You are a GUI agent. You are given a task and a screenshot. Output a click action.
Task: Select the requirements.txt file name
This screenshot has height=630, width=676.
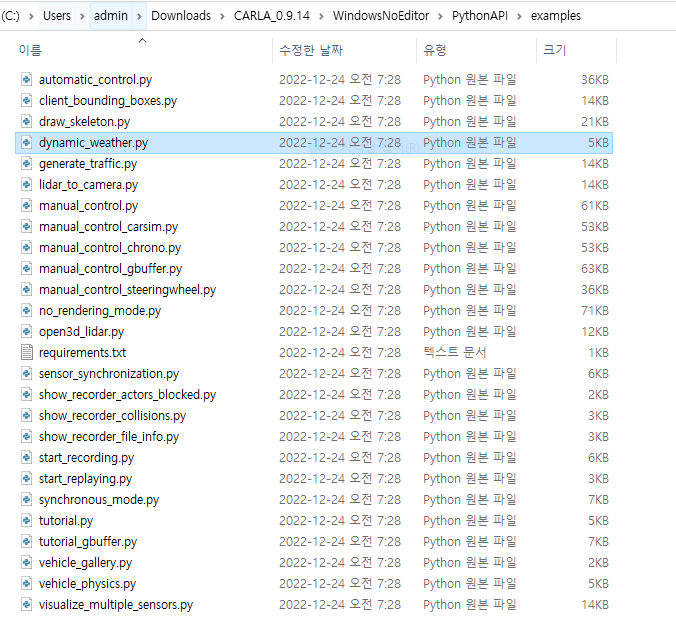pyautogui.click(x=82, y=353)
